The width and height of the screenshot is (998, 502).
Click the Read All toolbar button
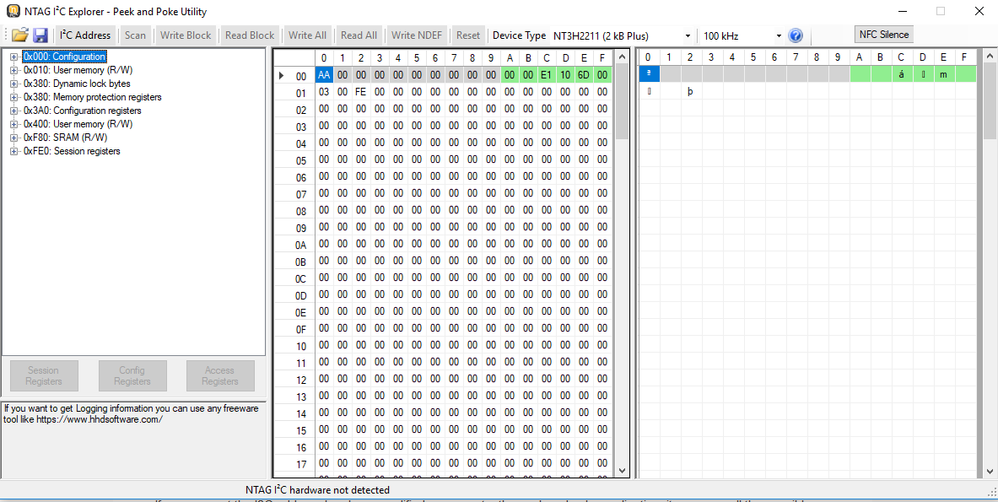click(359, 36)
